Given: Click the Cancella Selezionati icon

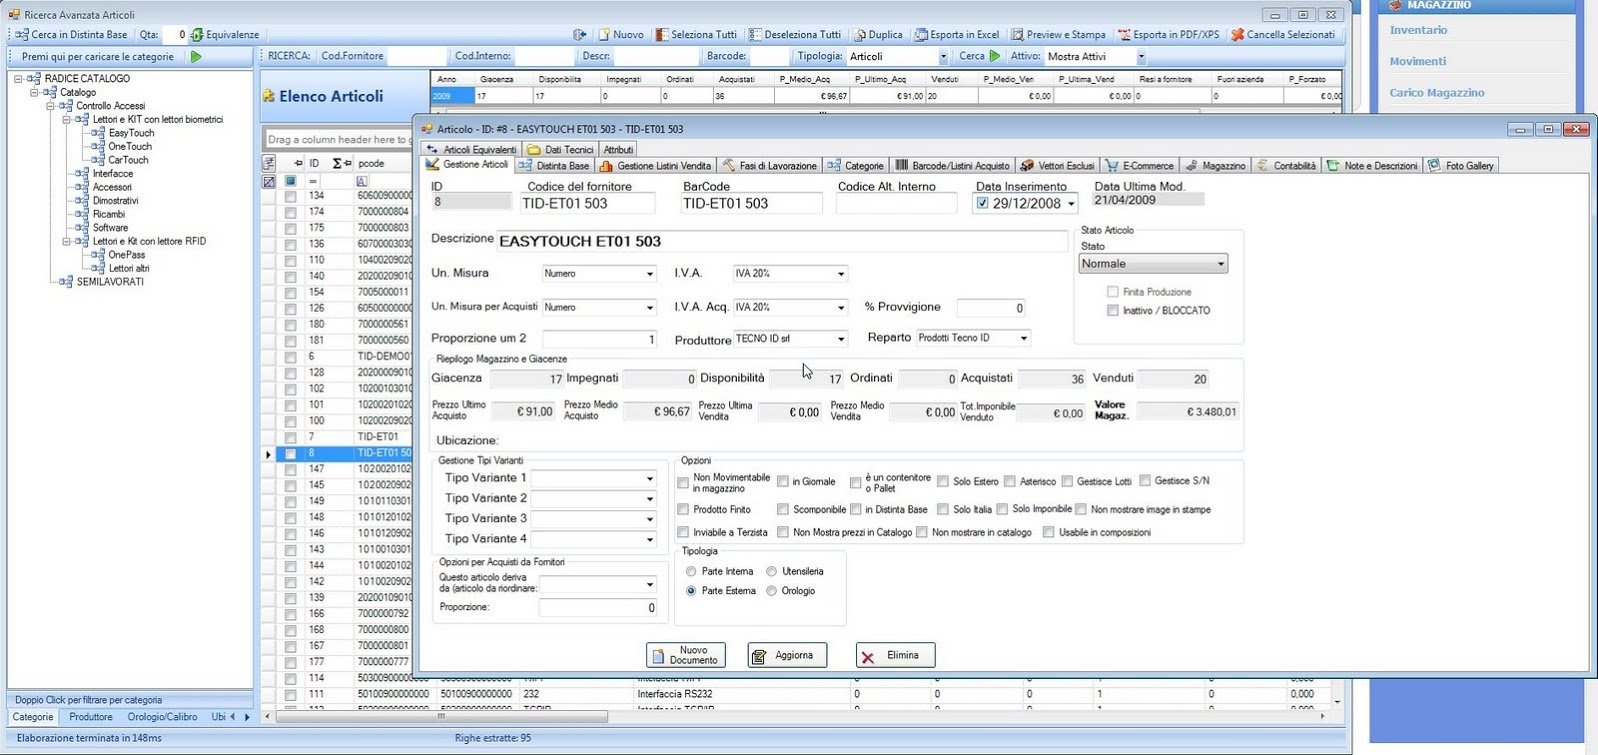Looking at the screenshot, I should pos(1237,34).
